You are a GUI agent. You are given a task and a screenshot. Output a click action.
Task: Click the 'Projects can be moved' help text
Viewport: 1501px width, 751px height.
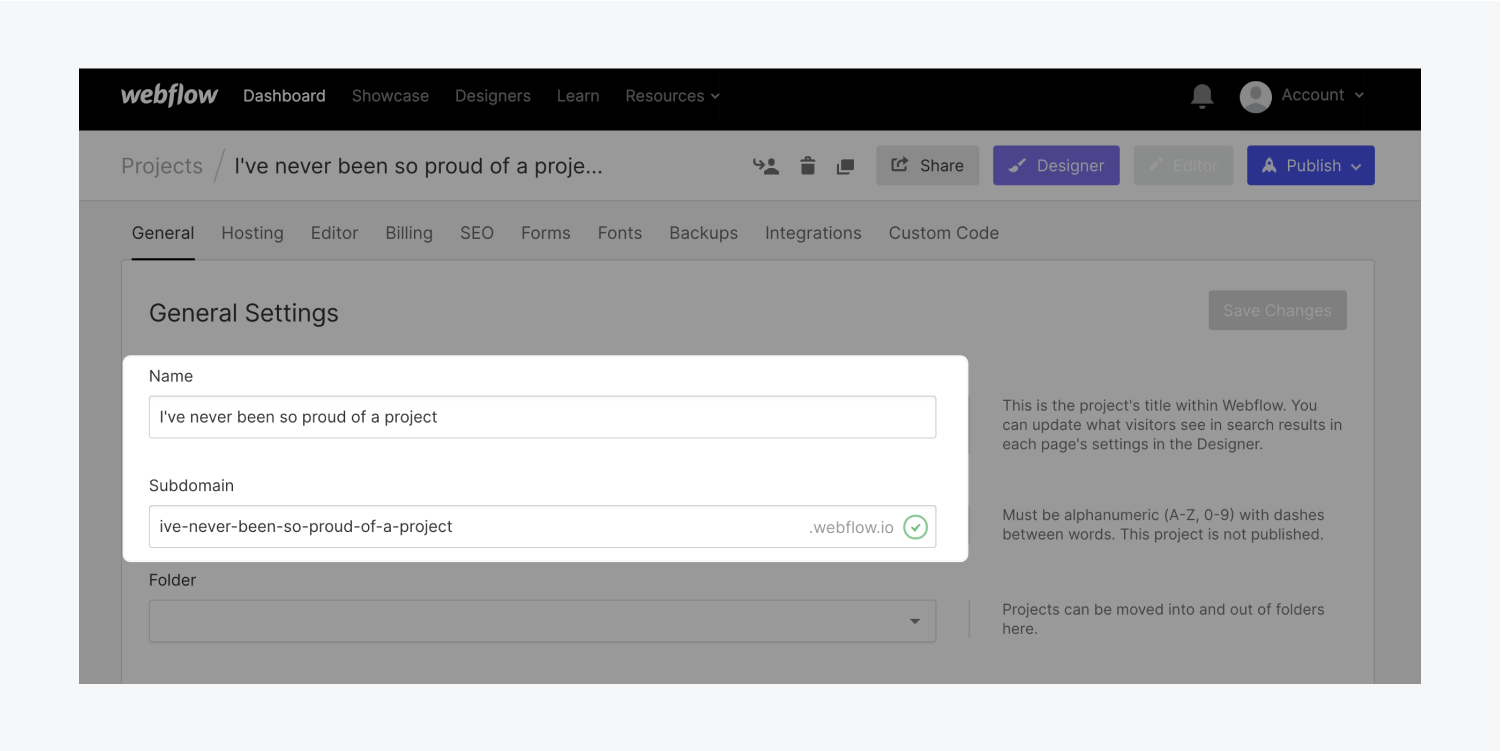pos(1163,619)
